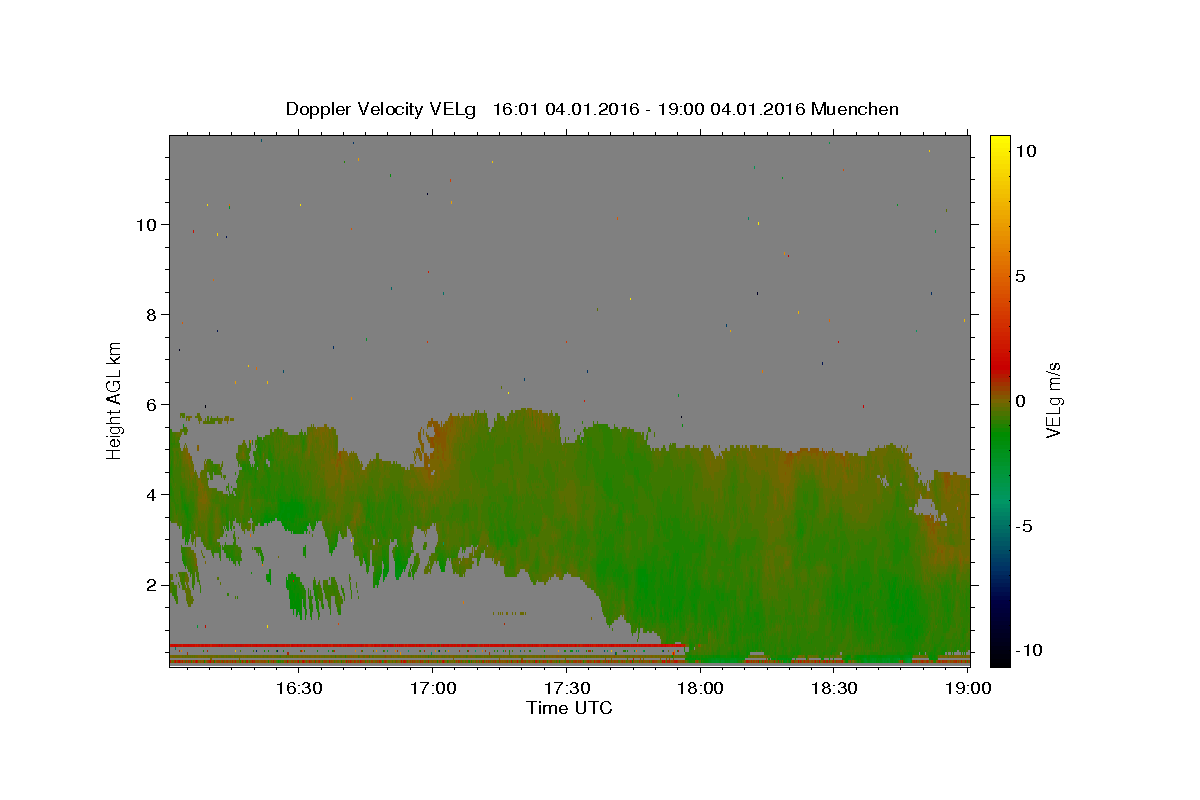Click the colorbar tick label 5
1200x800 pixels.
click(1020, 276)
